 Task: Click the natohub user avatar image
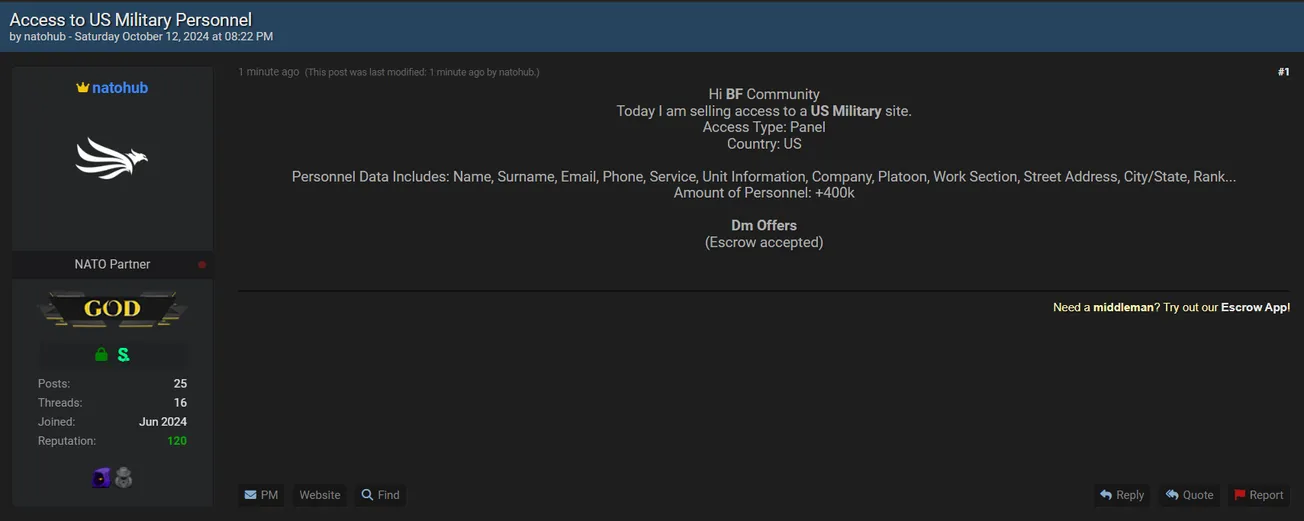112,158
